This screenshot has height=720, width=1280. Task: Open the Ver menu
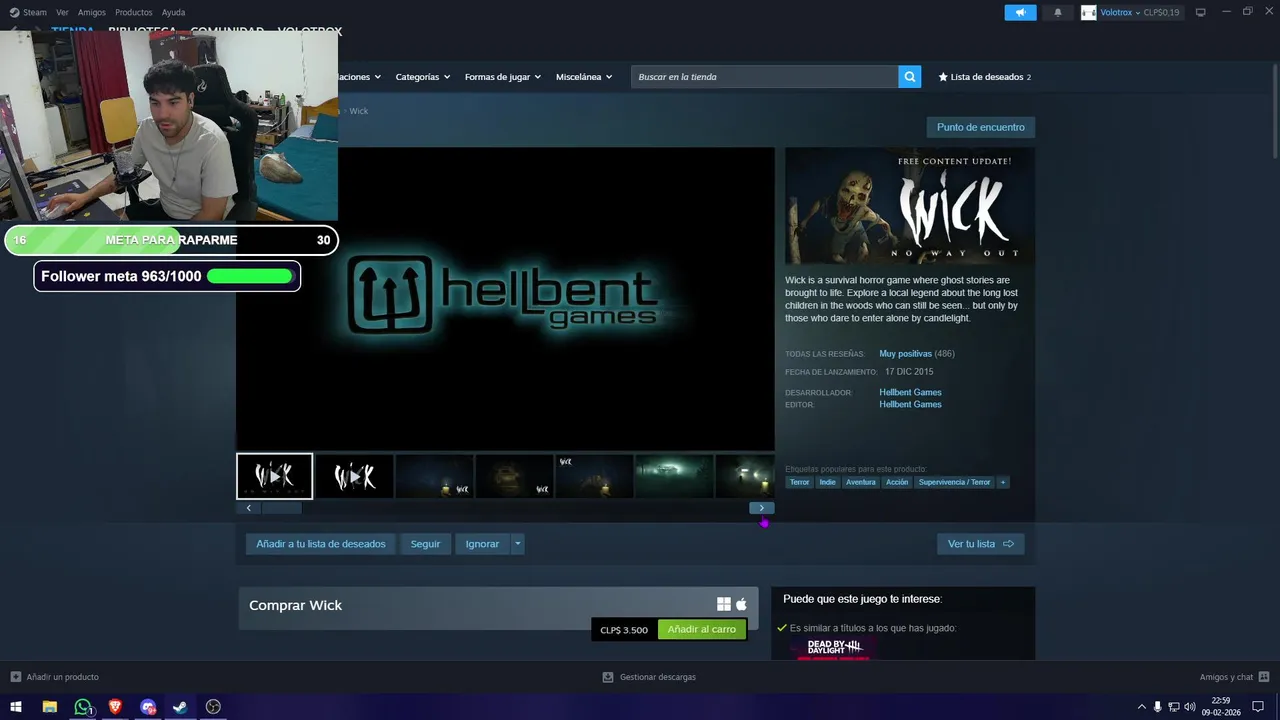tap(62, 12)
